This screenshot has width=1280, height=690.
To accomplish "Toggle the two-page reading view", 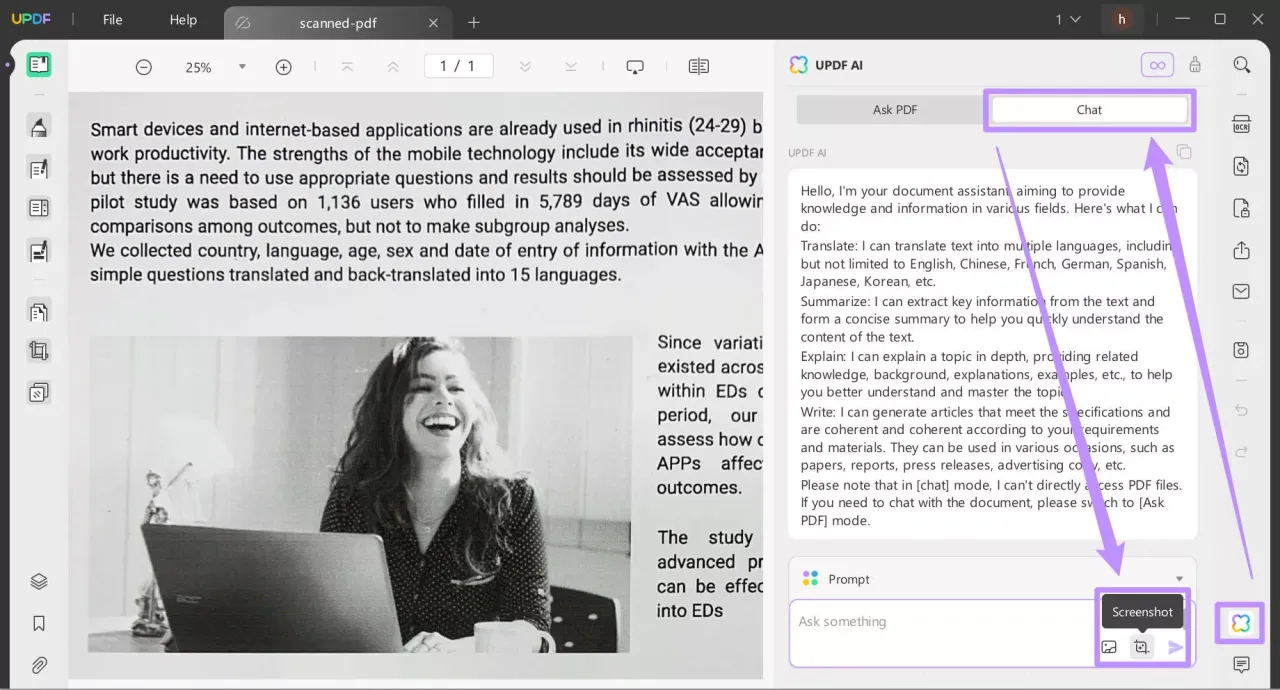I will tap(698, 66).
